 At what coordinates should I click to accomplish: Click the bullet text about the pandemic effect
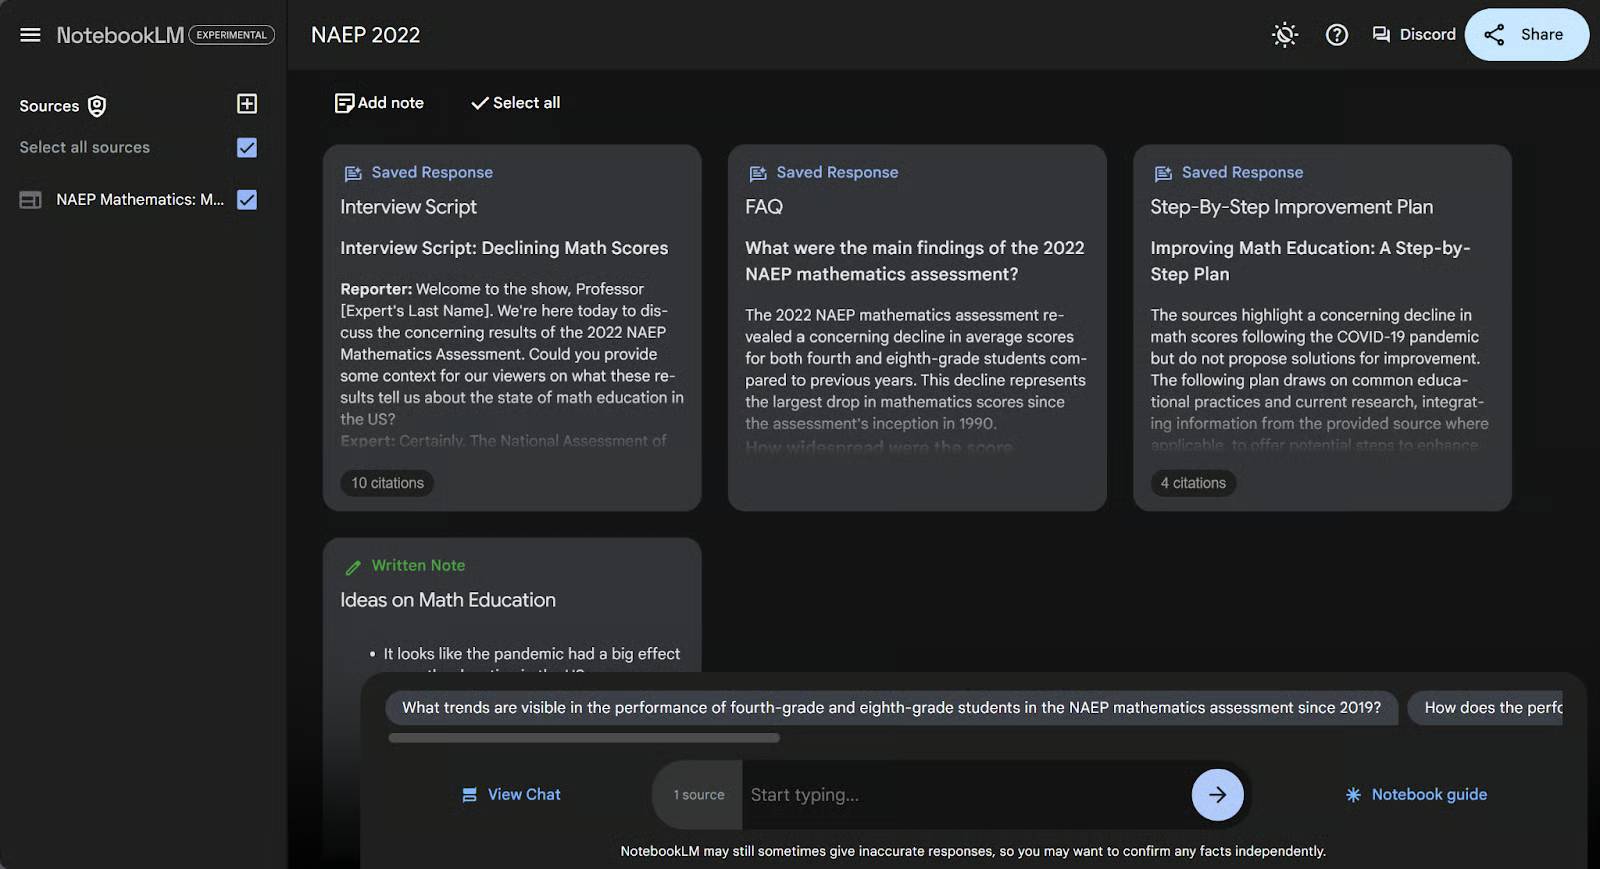(531, 654)
